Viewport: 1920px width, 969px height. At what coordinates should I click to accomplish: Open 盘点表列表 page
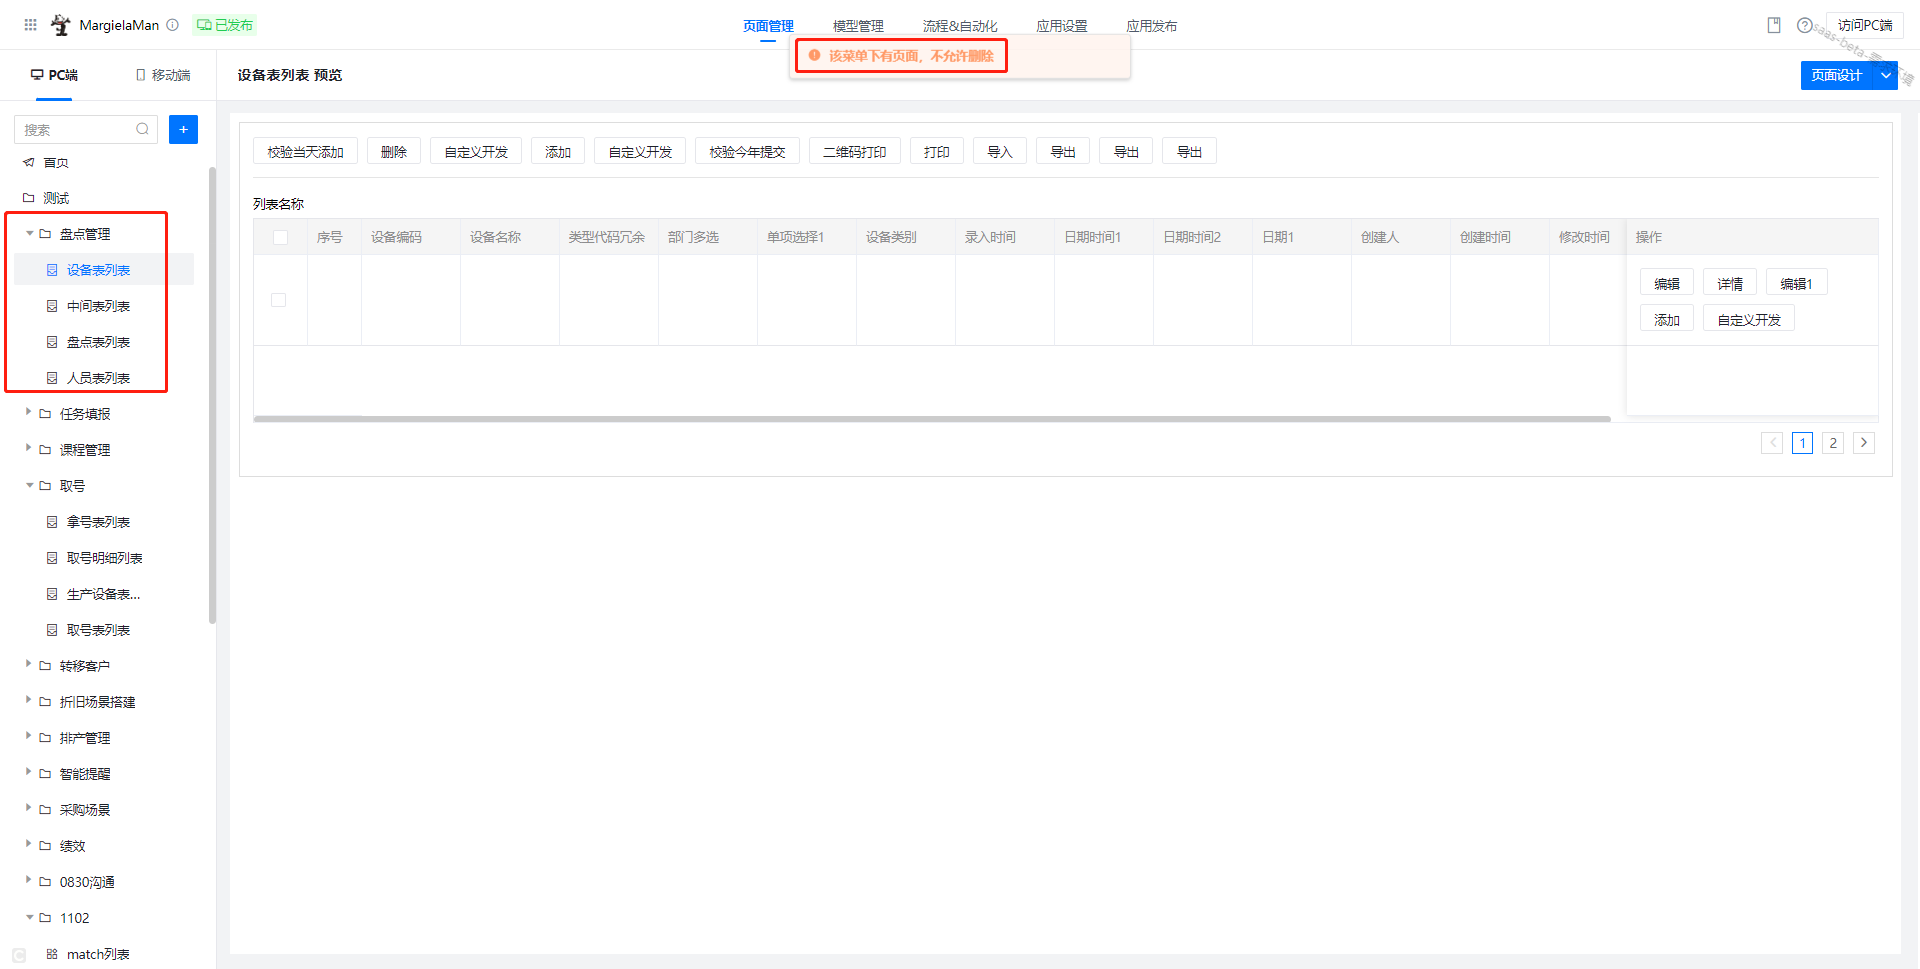[x=98, y=342]
